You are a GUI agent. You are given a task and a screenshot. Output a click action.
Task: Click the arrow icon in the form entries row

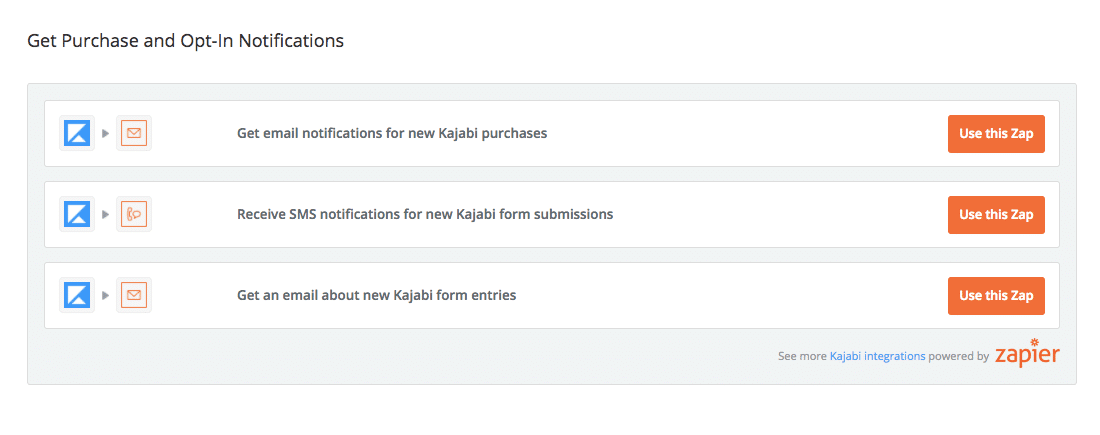[105, 295]
